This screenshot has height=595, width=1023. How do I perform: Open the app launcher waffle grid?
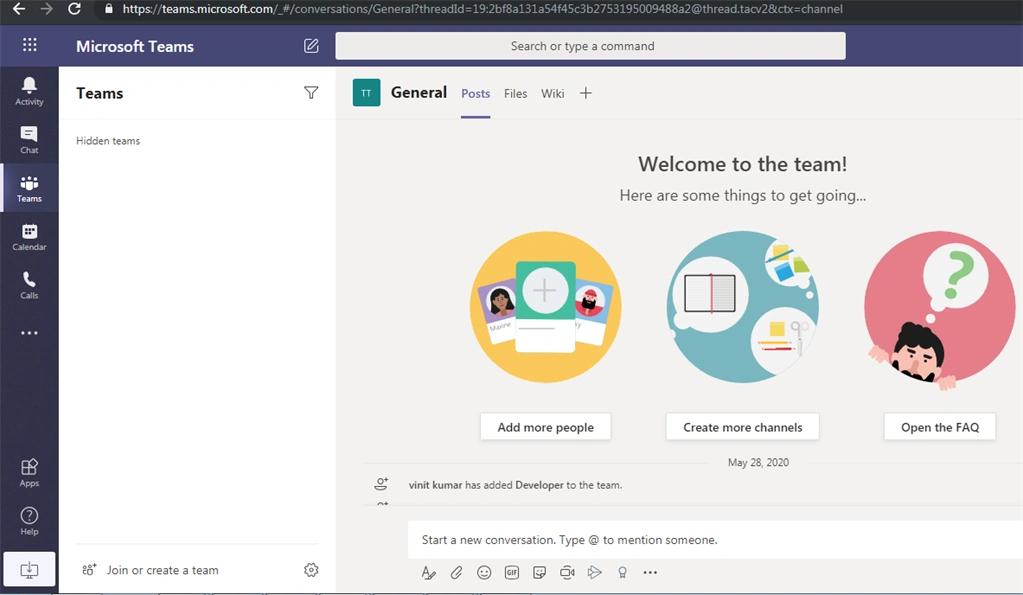[x=29, y=45]
